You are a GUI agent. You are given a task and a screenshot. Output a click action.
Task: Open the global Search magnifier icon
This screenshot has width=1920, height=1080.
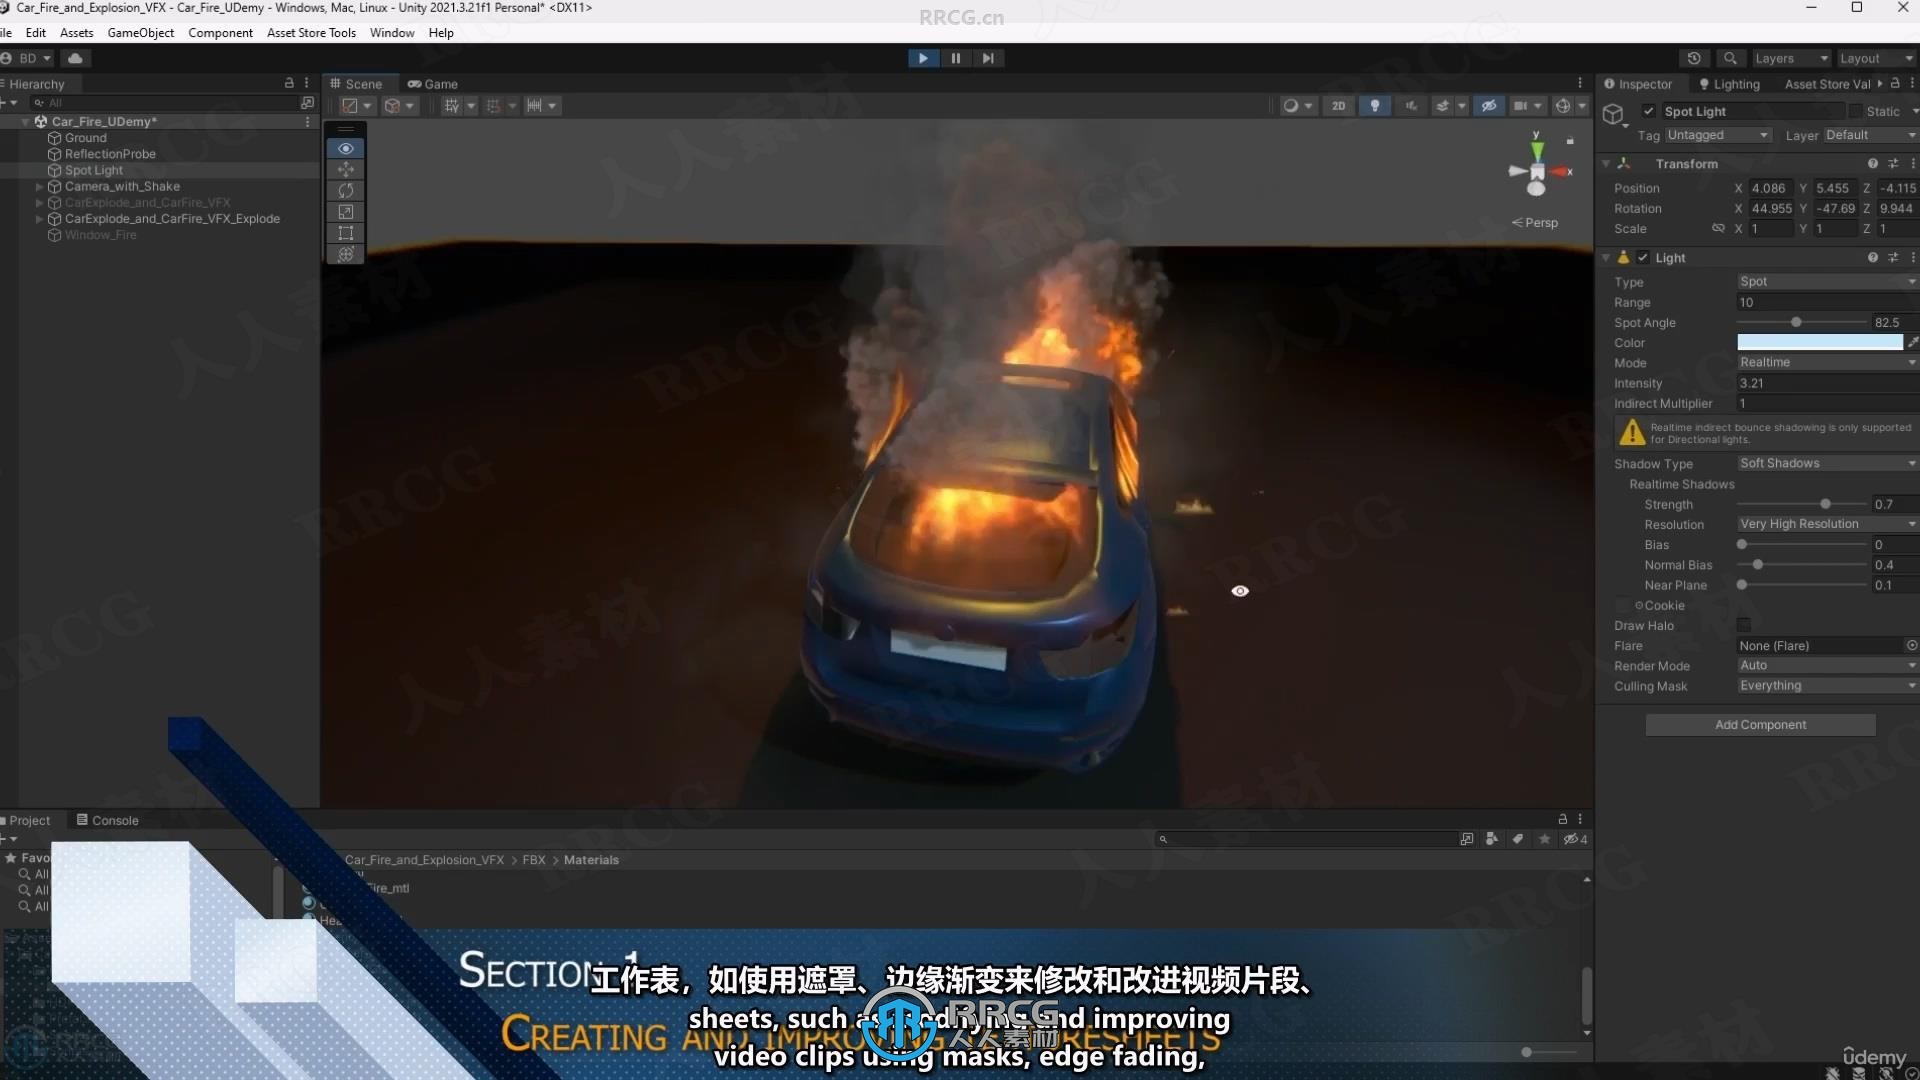coord(1730,58)
